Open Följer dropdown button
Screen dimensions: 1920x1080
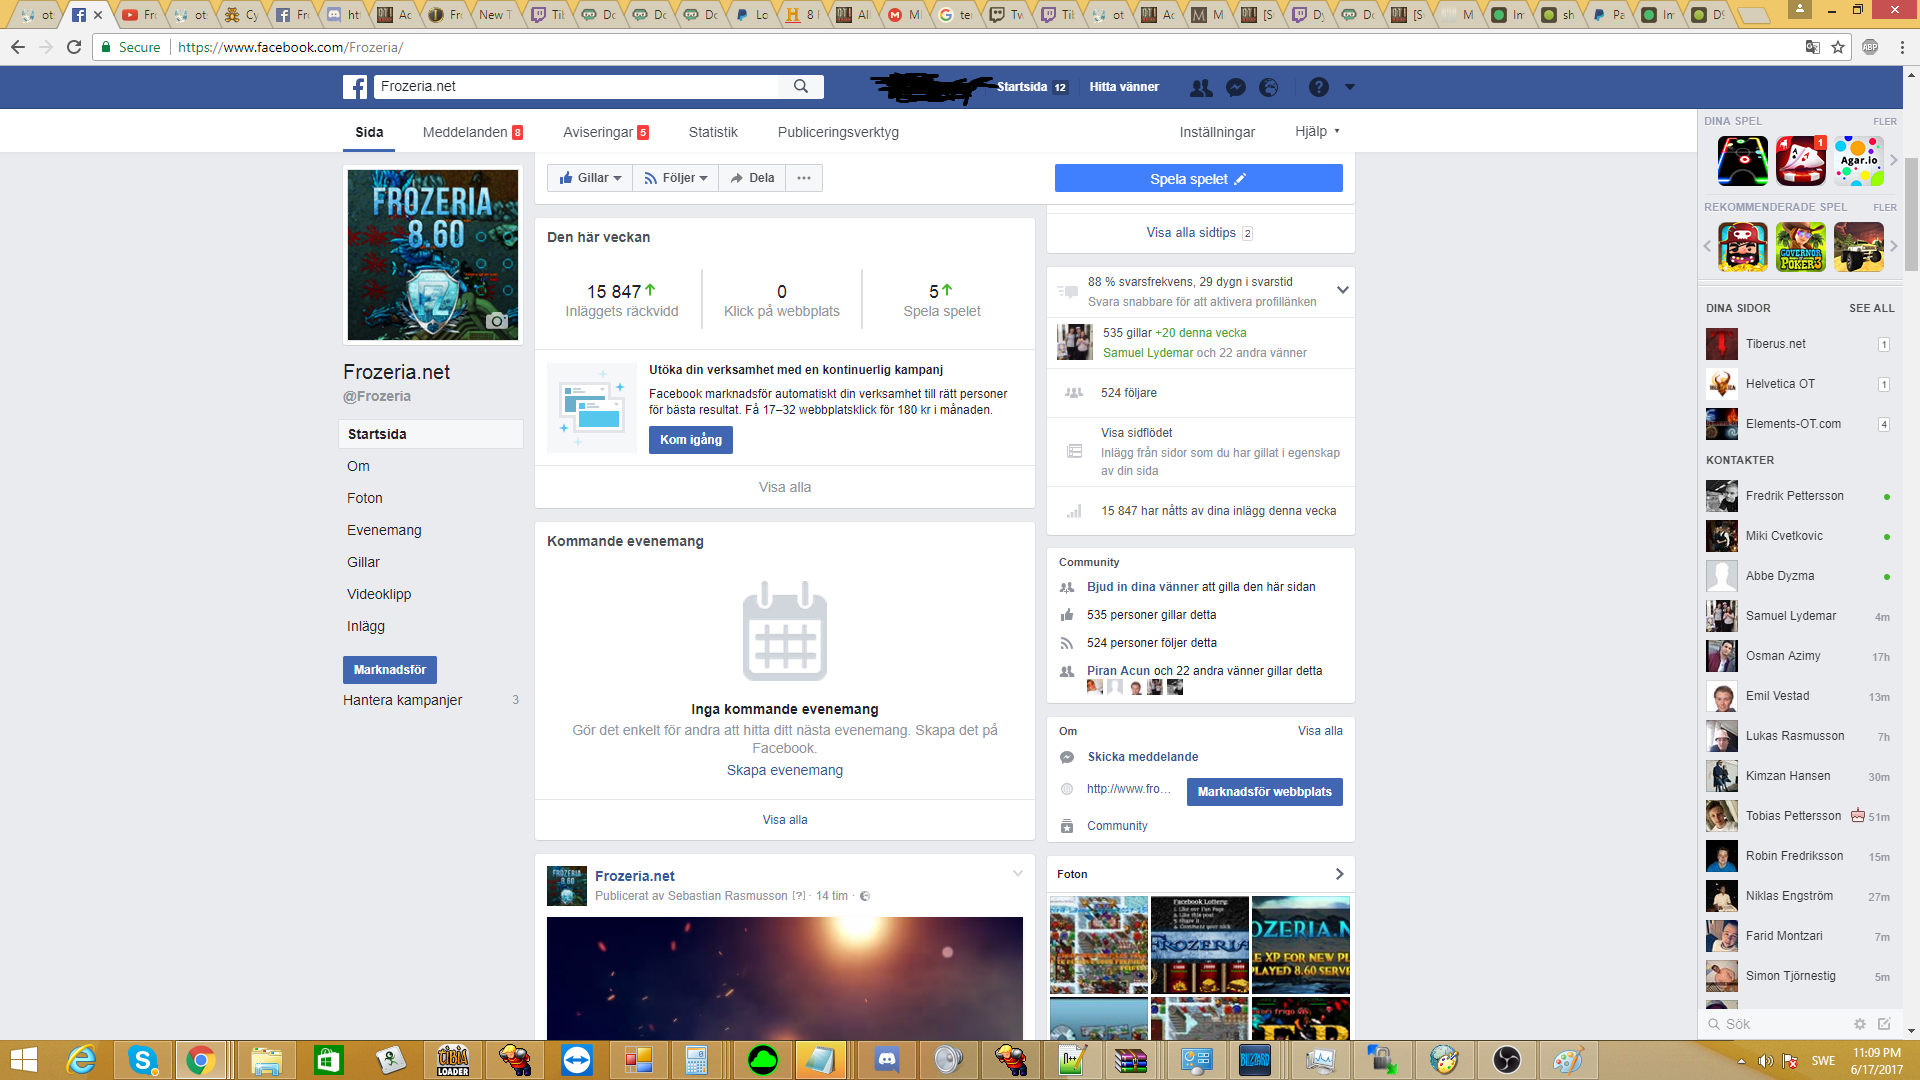[x=676, y=178]
